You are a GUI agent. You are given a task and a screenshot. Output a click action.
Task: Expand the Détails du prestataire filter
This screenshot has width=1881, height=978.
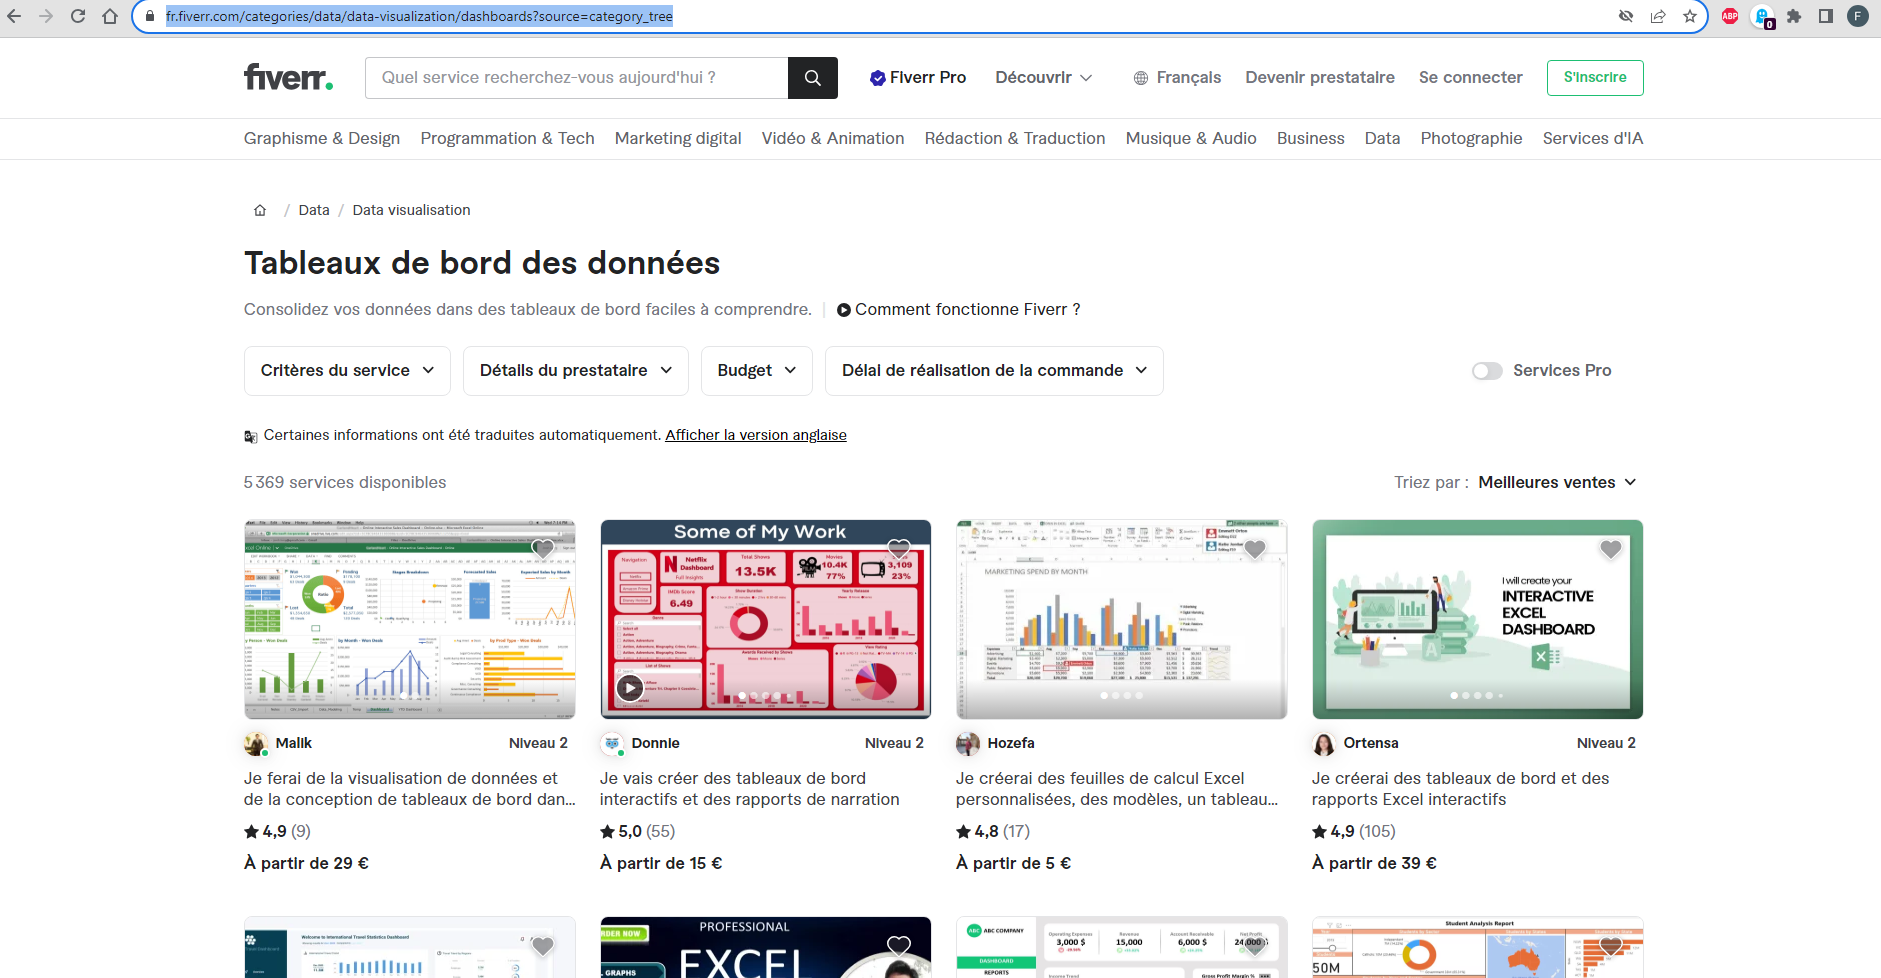576,371
